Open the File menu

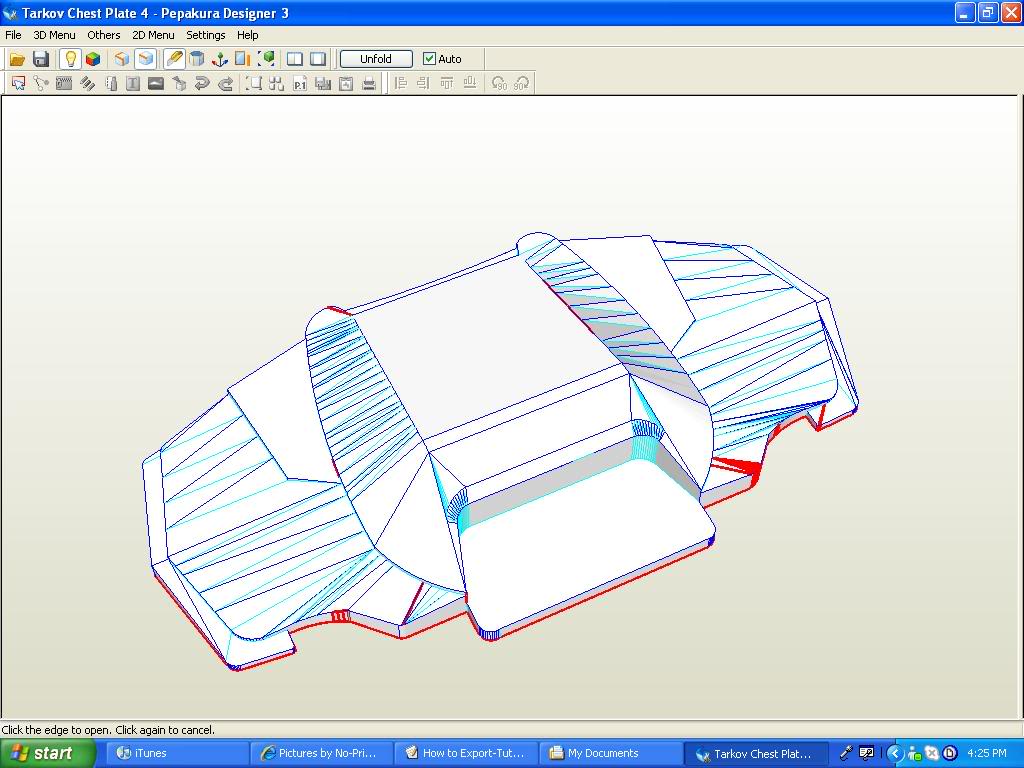click(13, 35)
